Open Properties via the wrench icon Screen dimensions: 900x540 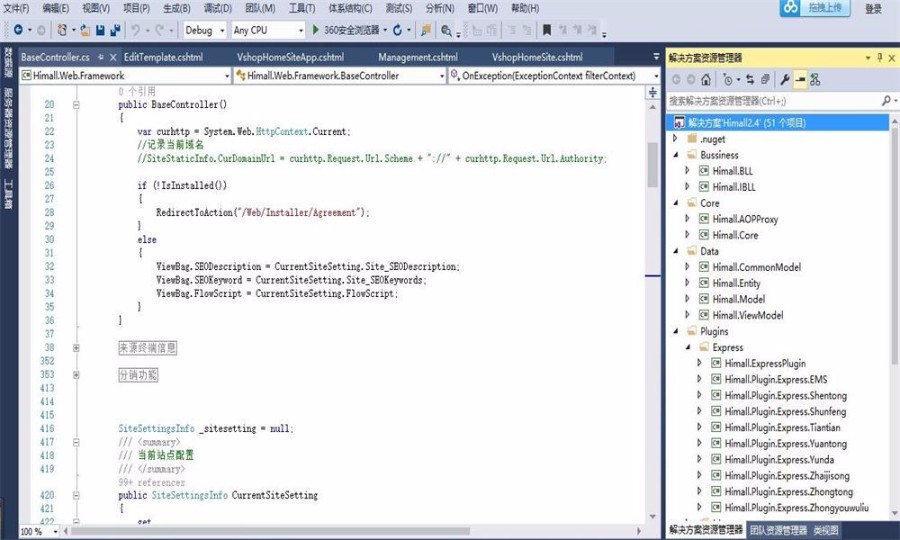785,79
